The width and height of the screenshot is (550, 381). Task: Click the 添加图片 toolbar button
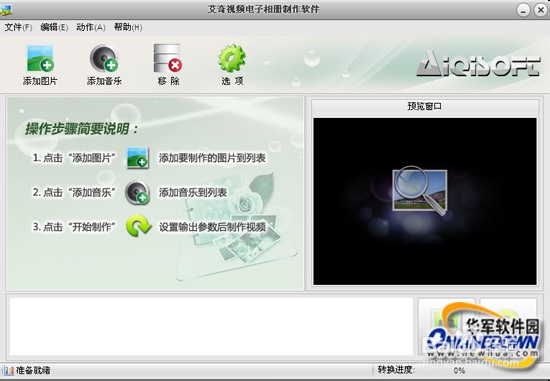pos(40,65)
